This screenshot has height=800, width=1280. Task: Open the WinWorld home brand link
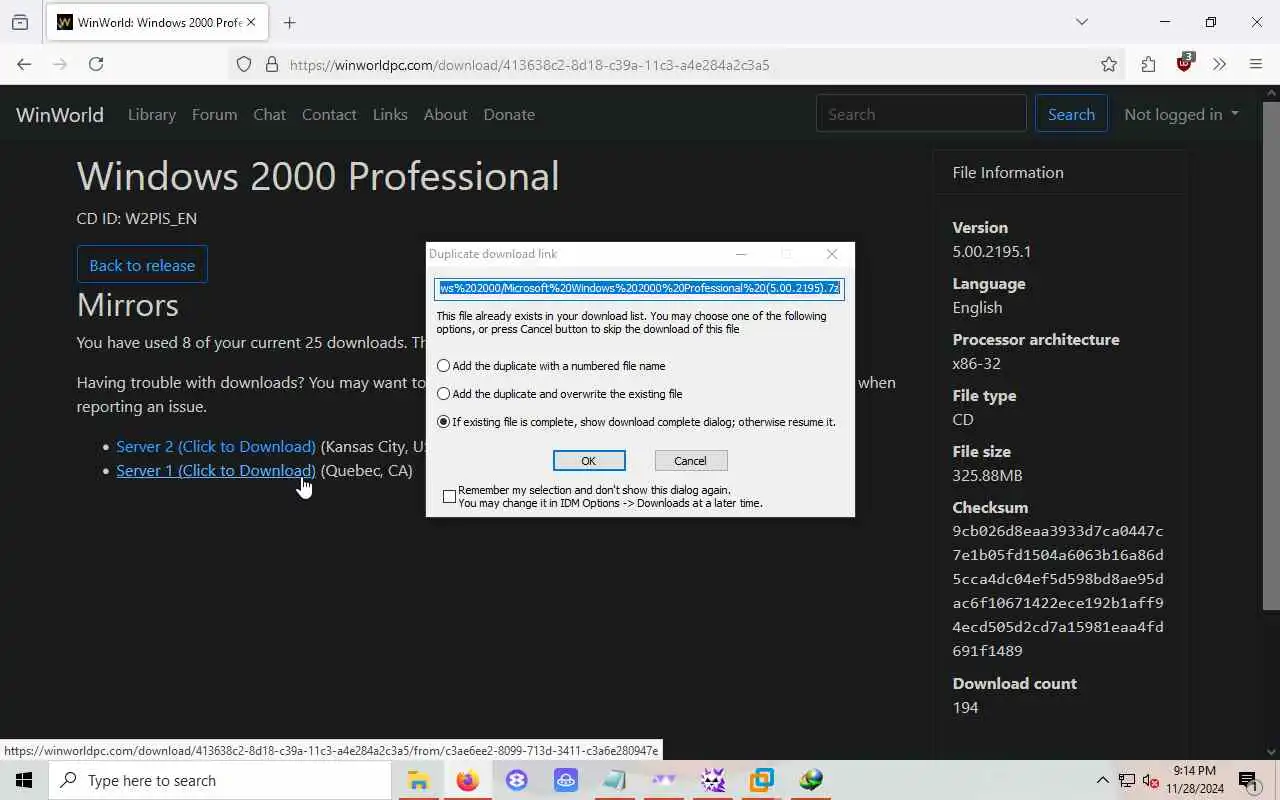[60, 114]
